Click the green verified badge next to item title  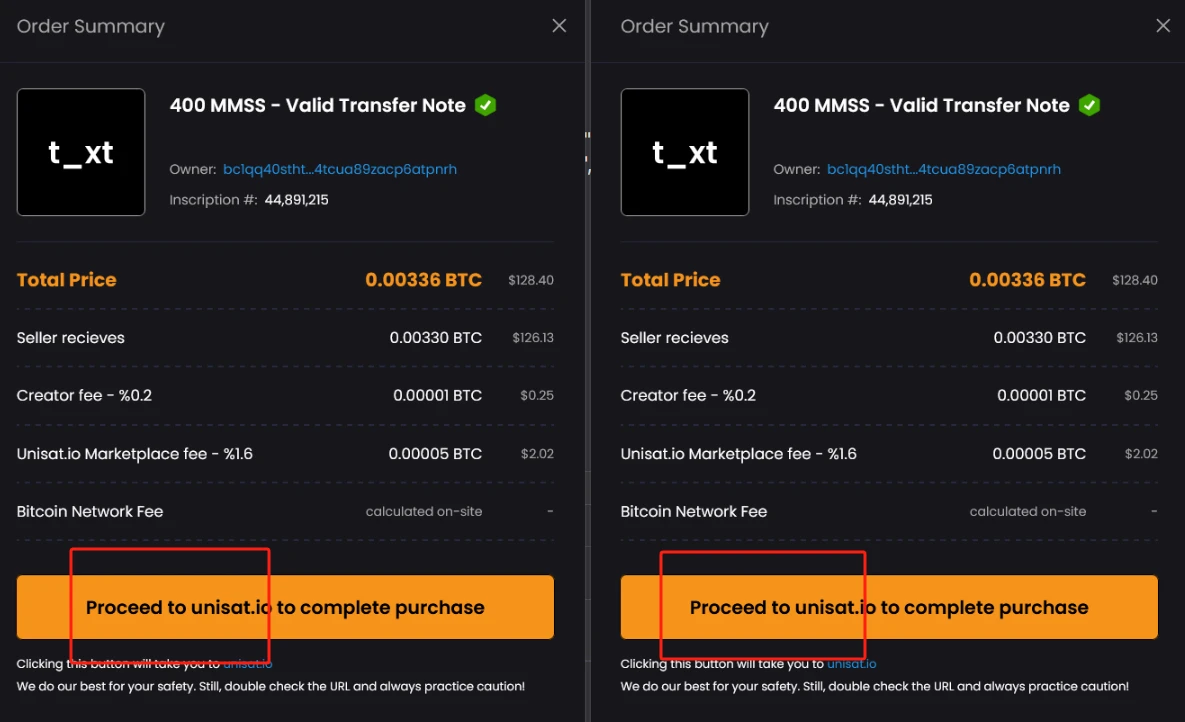coord(486,104)
